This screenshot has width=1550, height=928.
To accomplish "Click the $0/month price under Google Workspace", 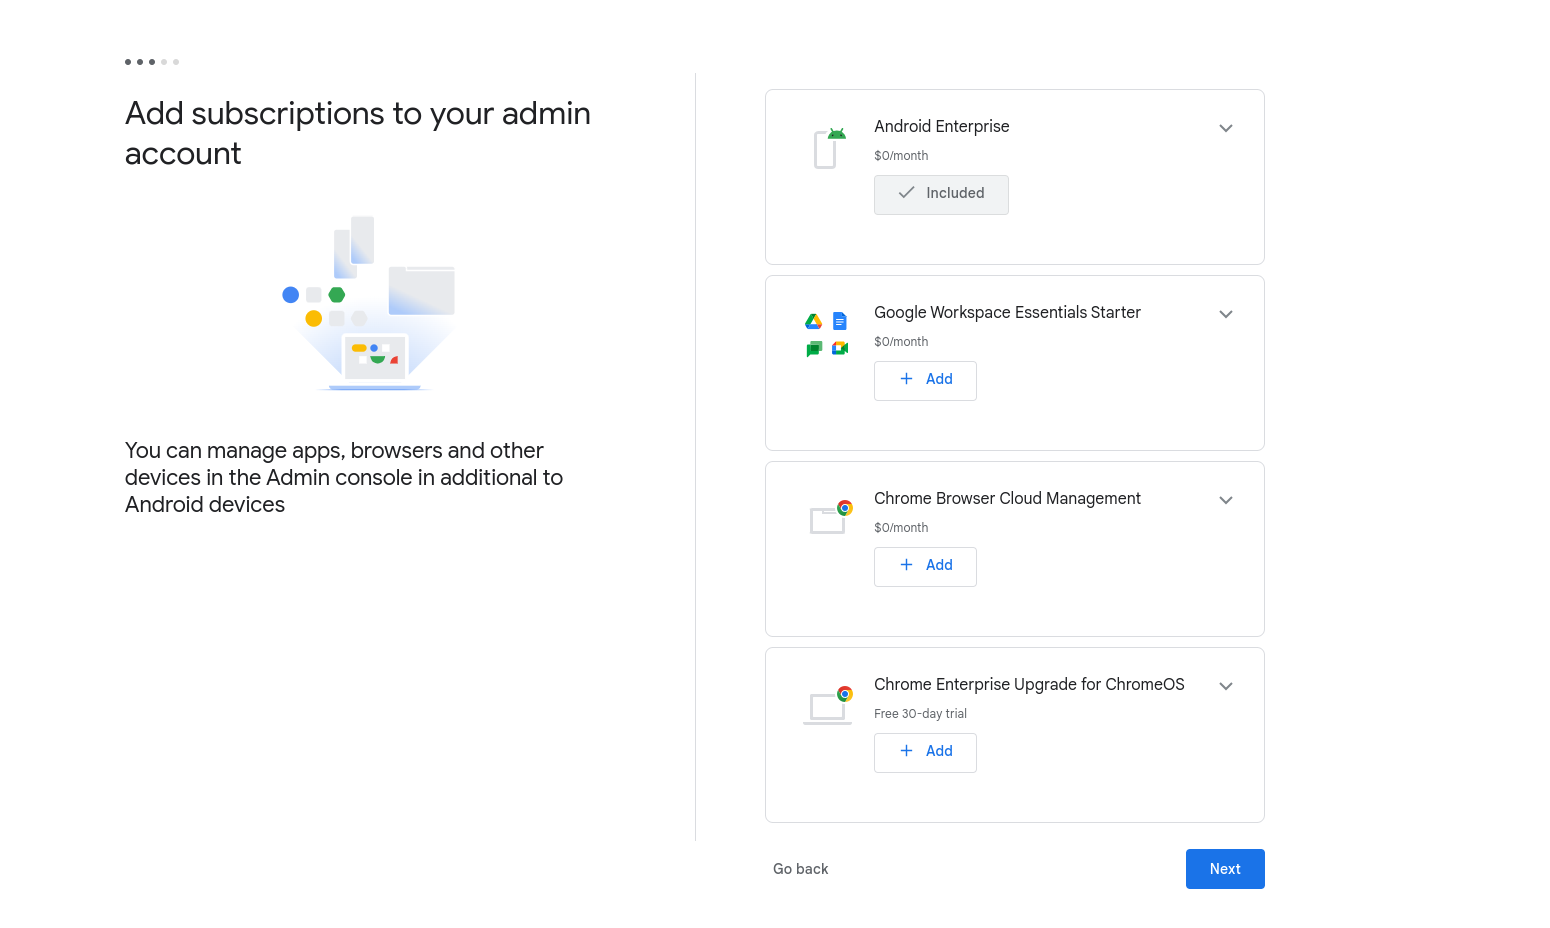I will [x=901, y=342].
